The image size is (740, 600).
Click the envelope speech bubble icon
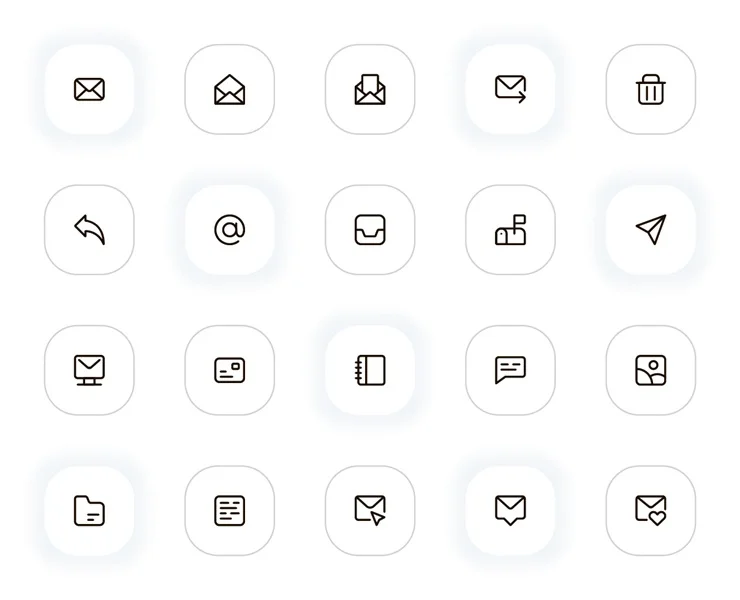[x=510, y=510]
